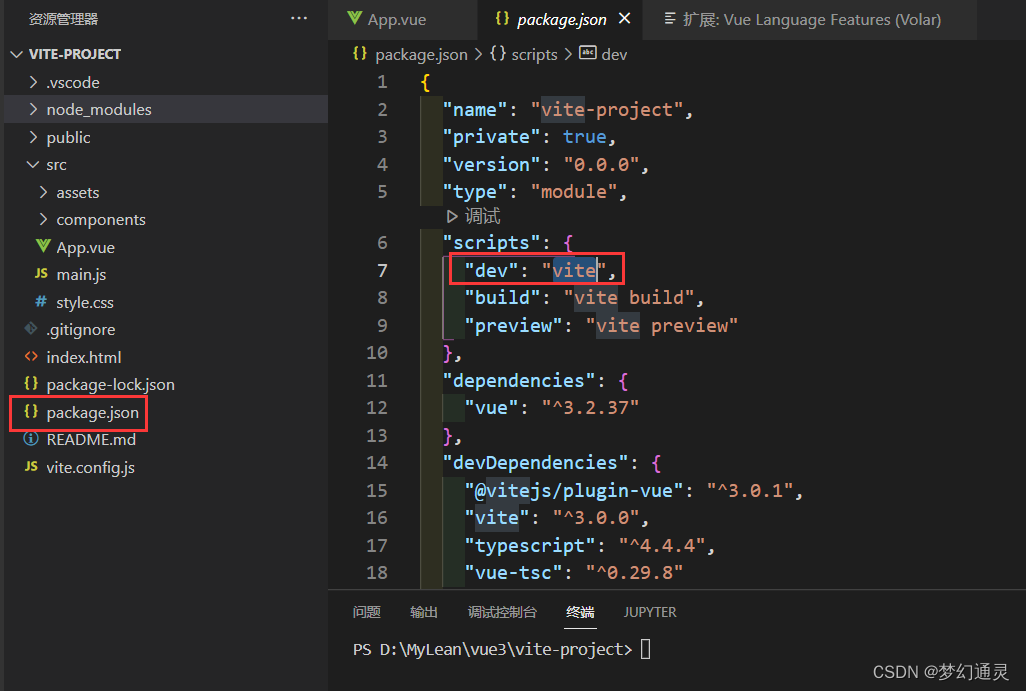Click the info icon beside README.md

coord(31,439)
